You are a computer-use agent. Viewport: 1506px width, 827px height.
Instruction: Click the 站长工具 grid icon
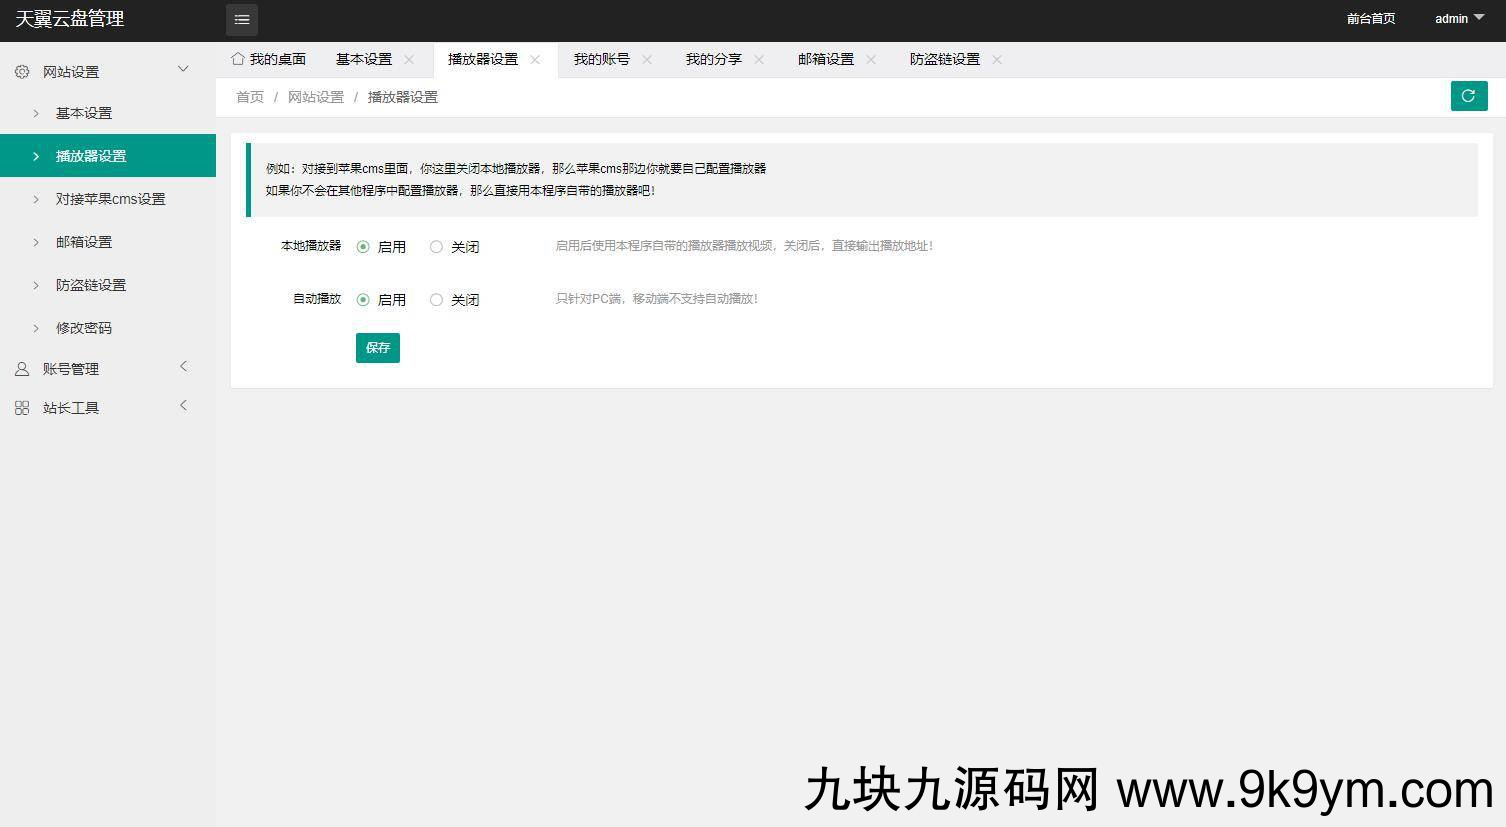click(x=22, y=408)
